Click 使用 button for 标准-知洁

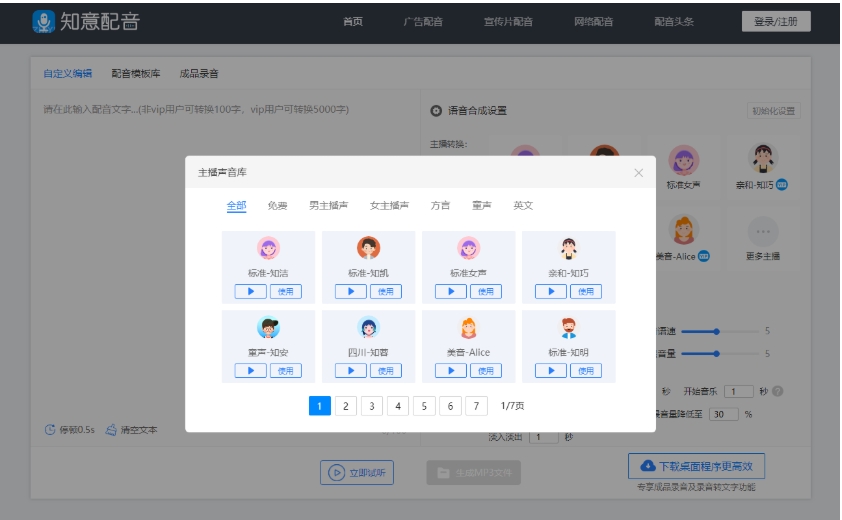pos(286,292)
